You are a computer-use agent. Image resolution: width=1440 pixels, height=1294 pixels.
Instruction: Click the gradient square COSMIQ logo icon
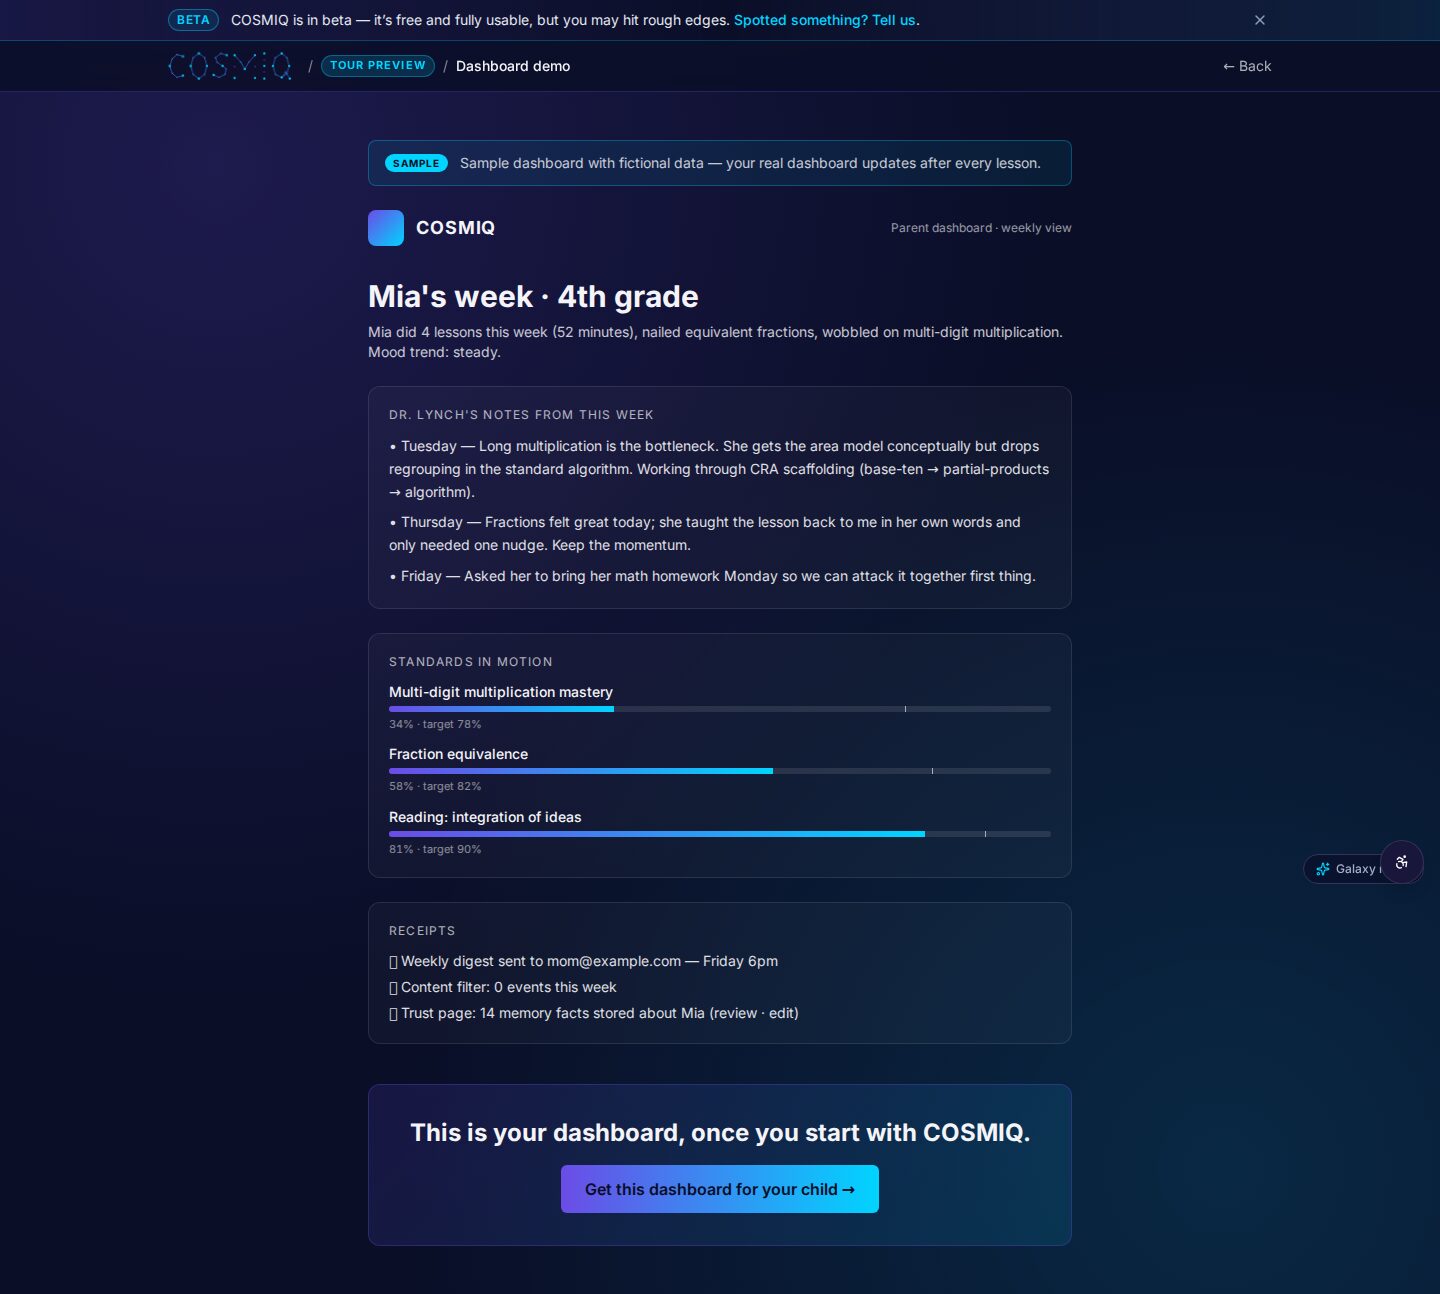click(x=386, y=228)
